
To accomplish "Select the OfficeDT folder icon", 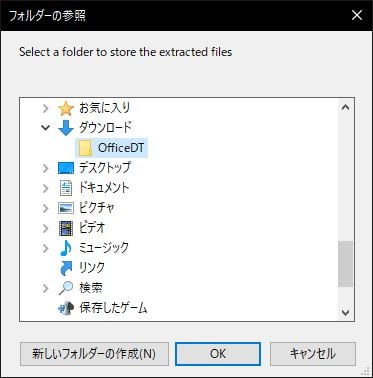I will (x=86, y=148).
